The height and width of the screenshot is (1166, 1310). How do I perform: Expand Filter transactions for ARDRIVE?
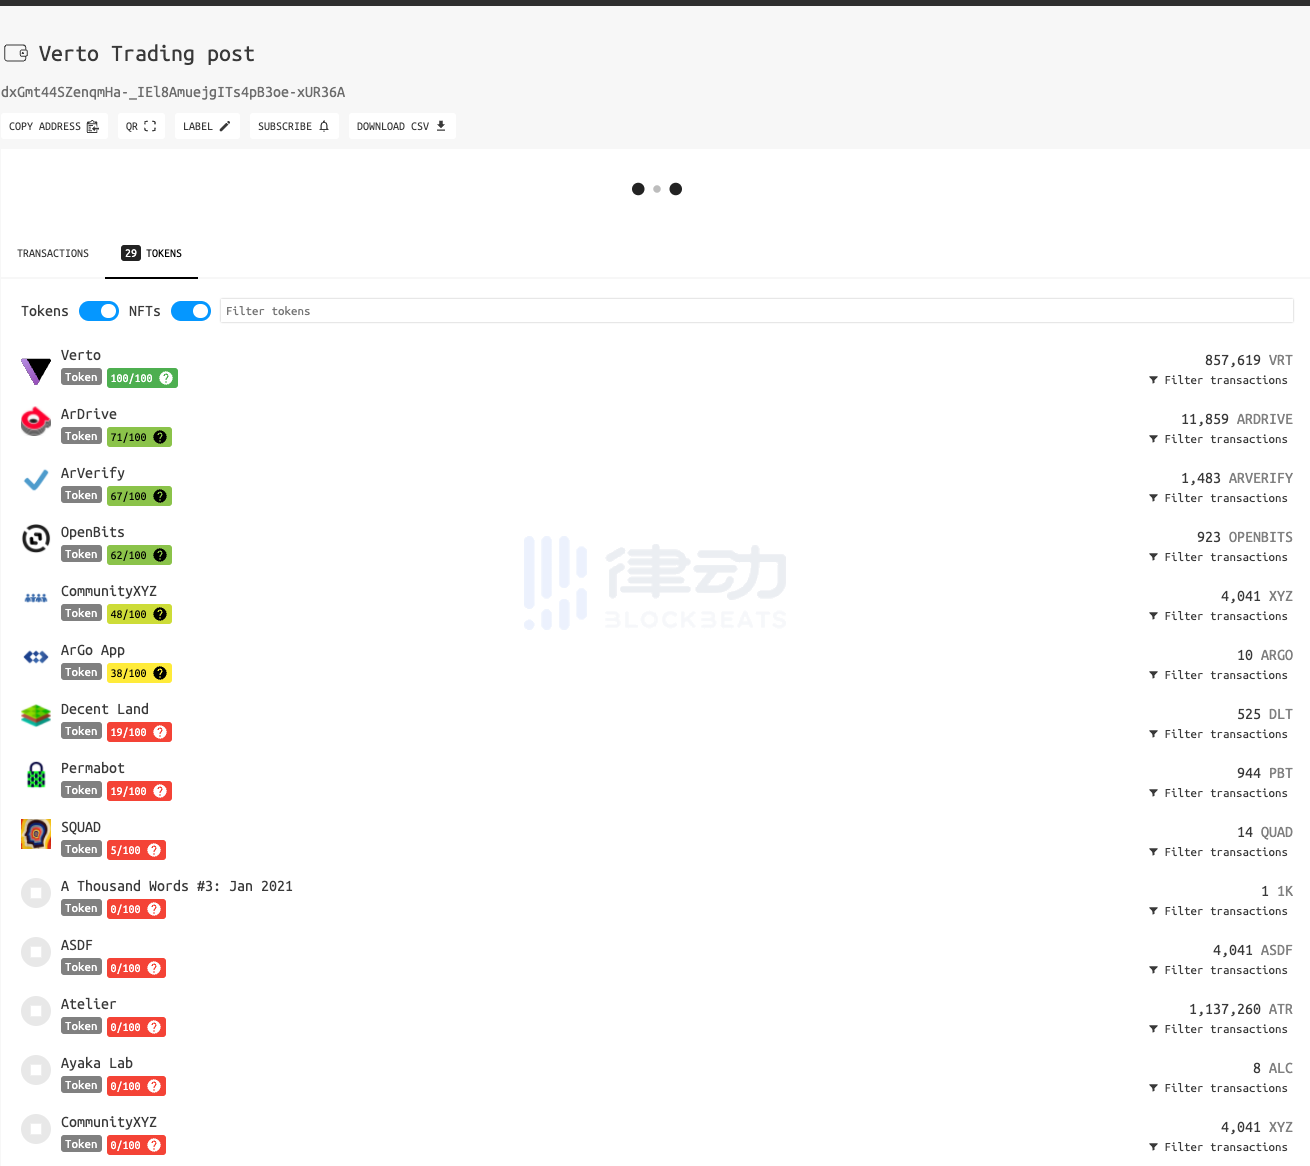1218,439
